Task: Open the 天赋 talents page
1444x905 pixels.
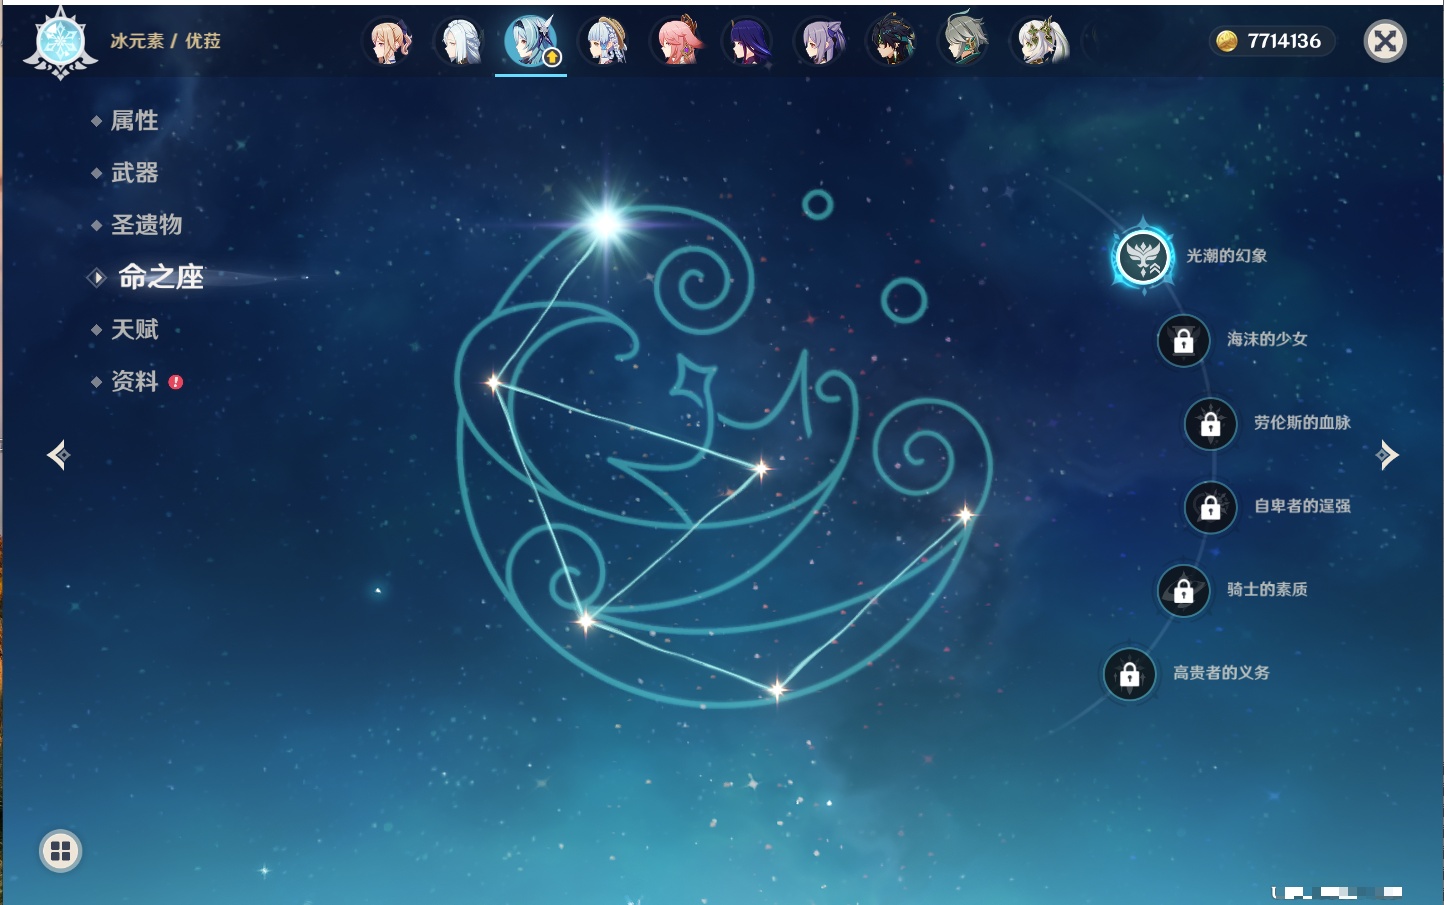Action: pos(134,329)
